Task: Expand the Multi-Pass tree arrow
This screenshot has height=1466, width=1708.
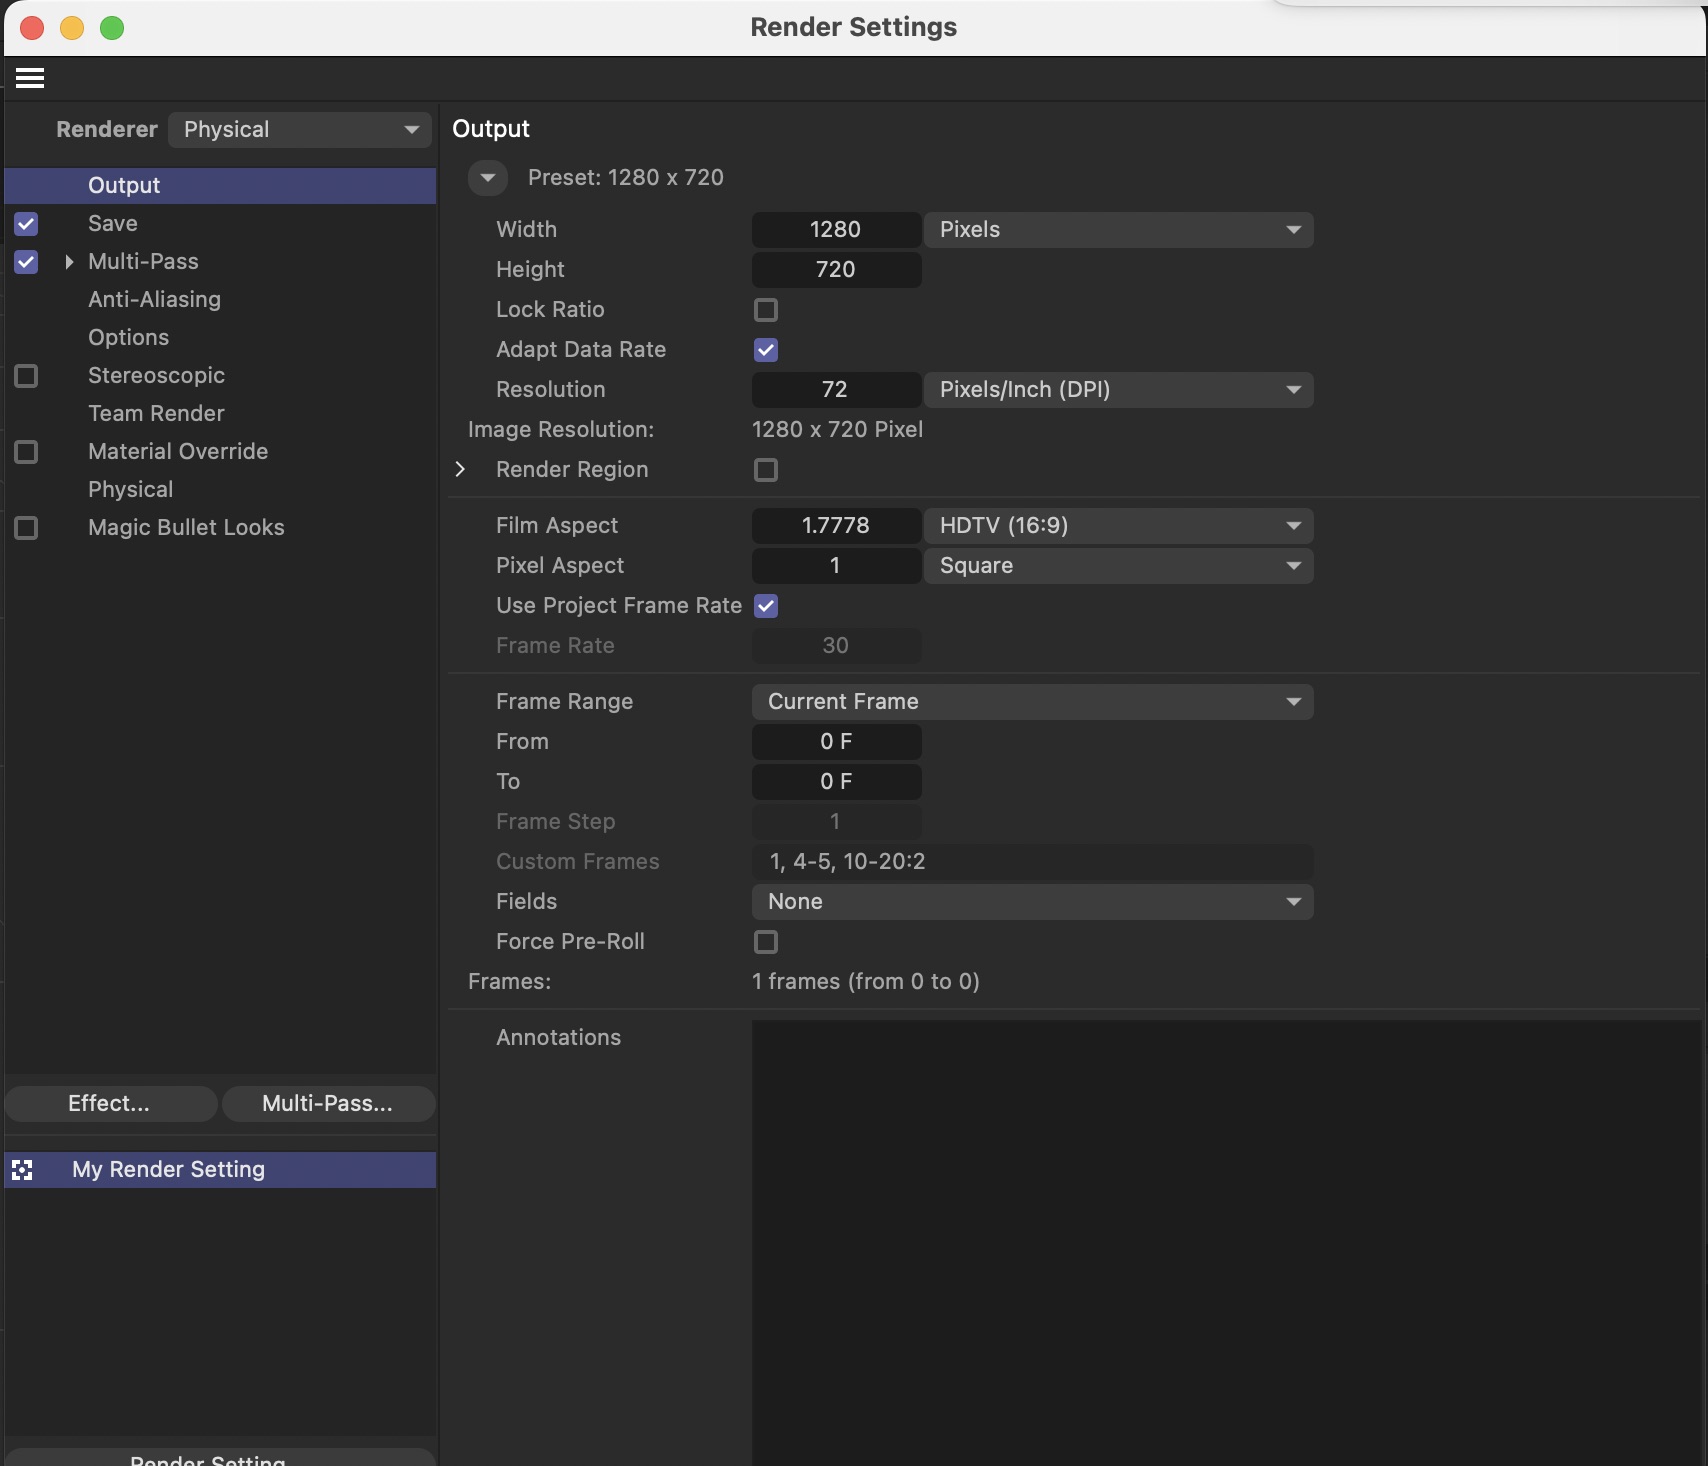Action: pos(69,262)
